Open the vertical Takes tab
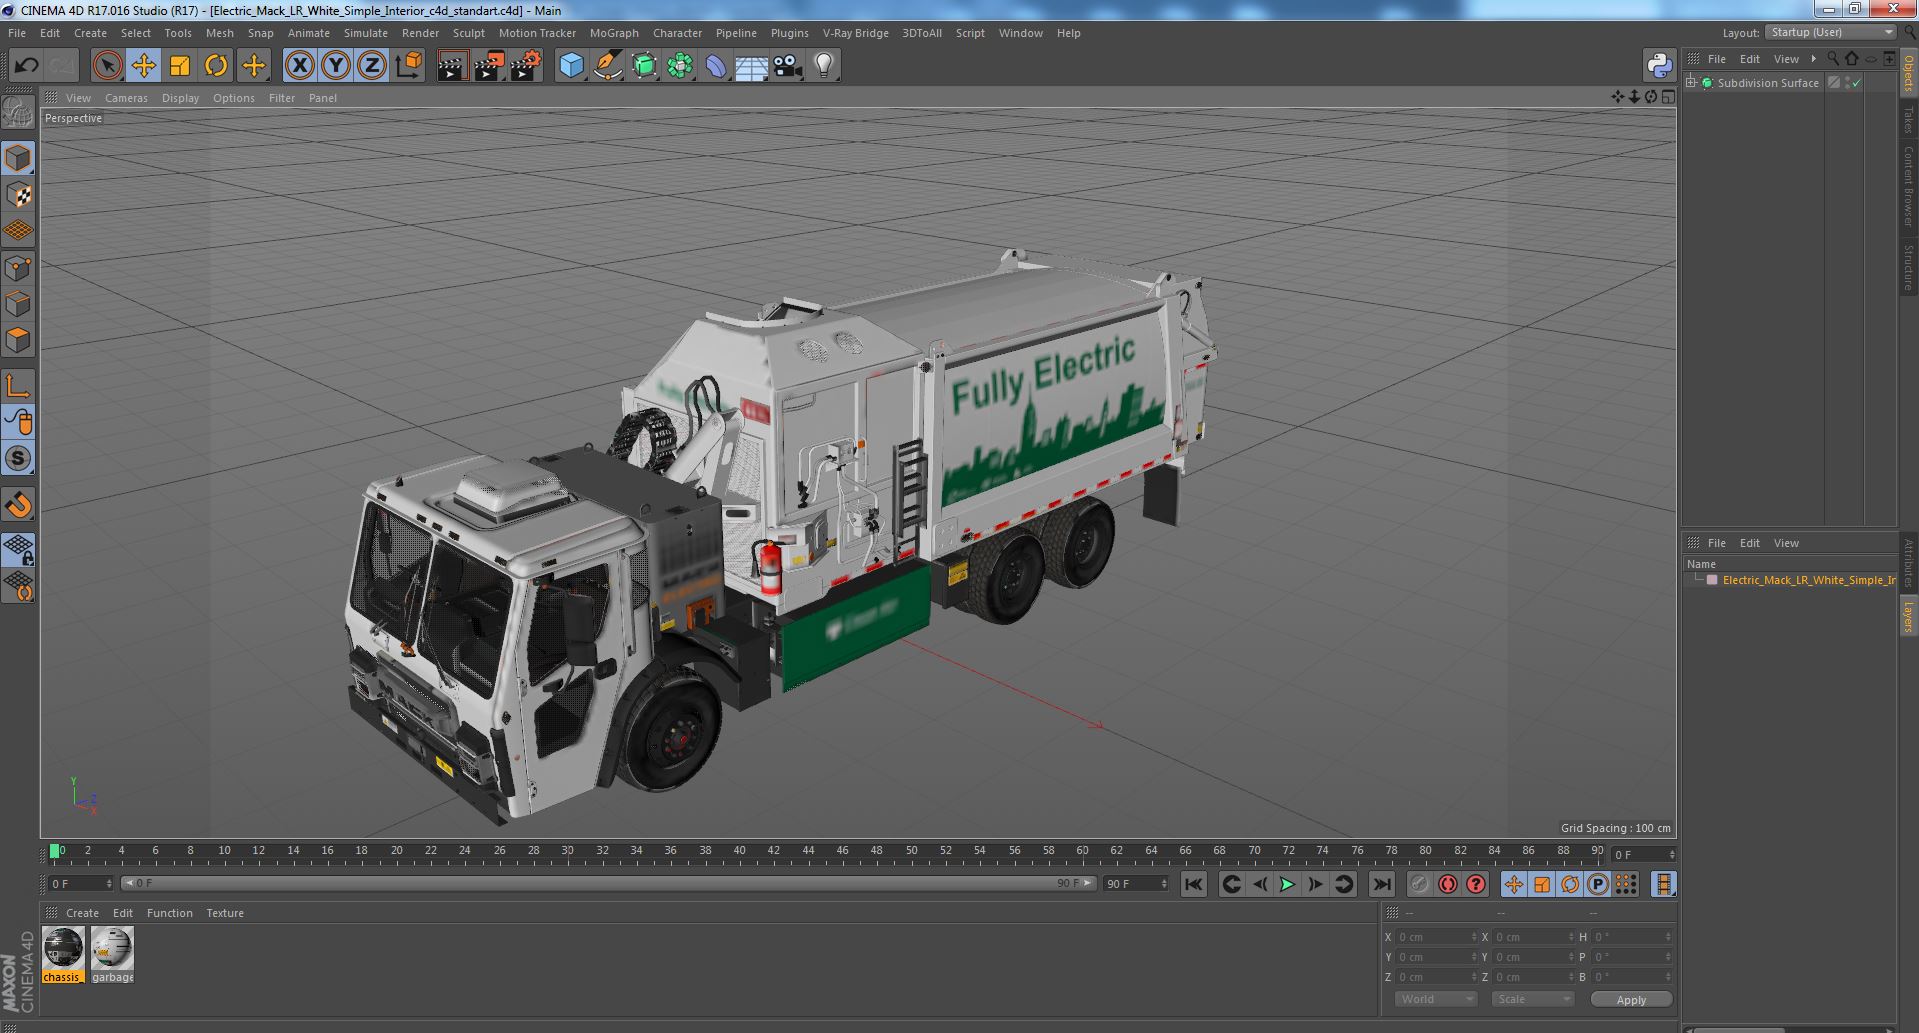Image resolution: width=1919 pixels, height=1033 pixels. pos(1908,120)
